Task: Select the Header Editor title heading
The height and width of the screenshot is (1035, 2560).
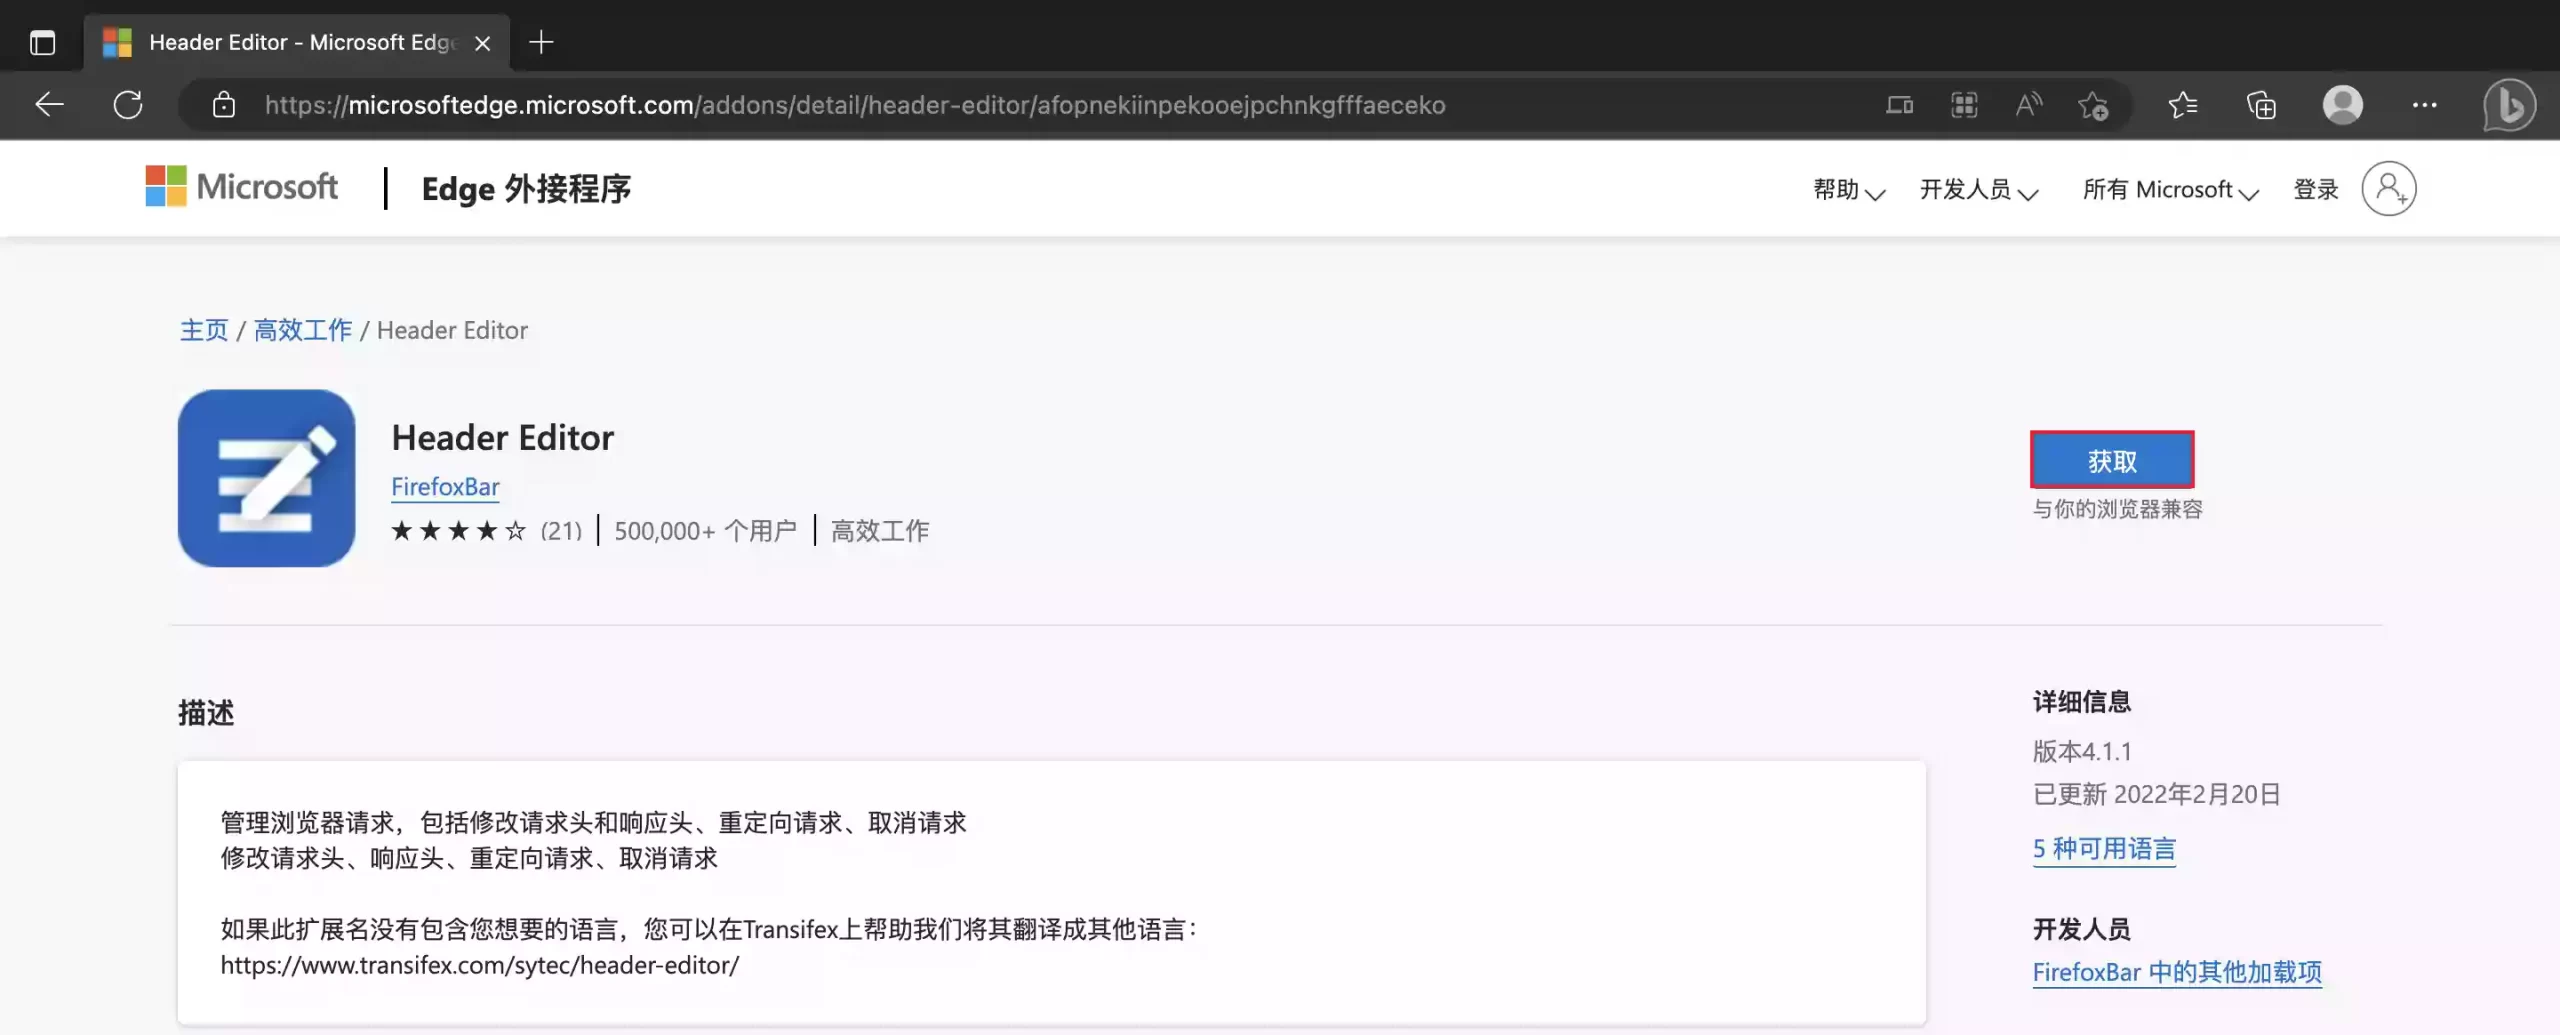Action: pos(502,438)
